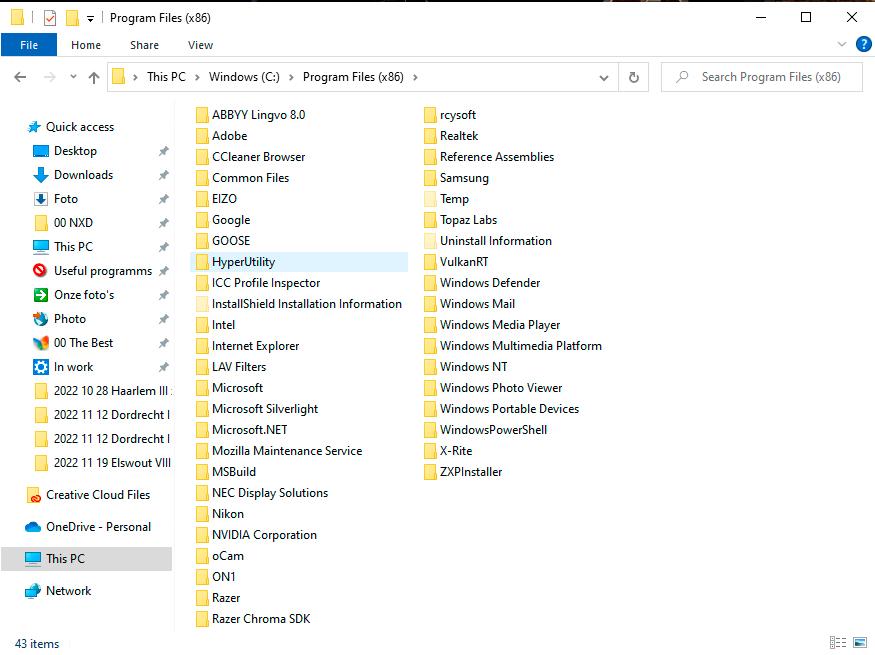Select the Downloads arrow icon in sidebar
875x655 pixels.
pos(41,175)
